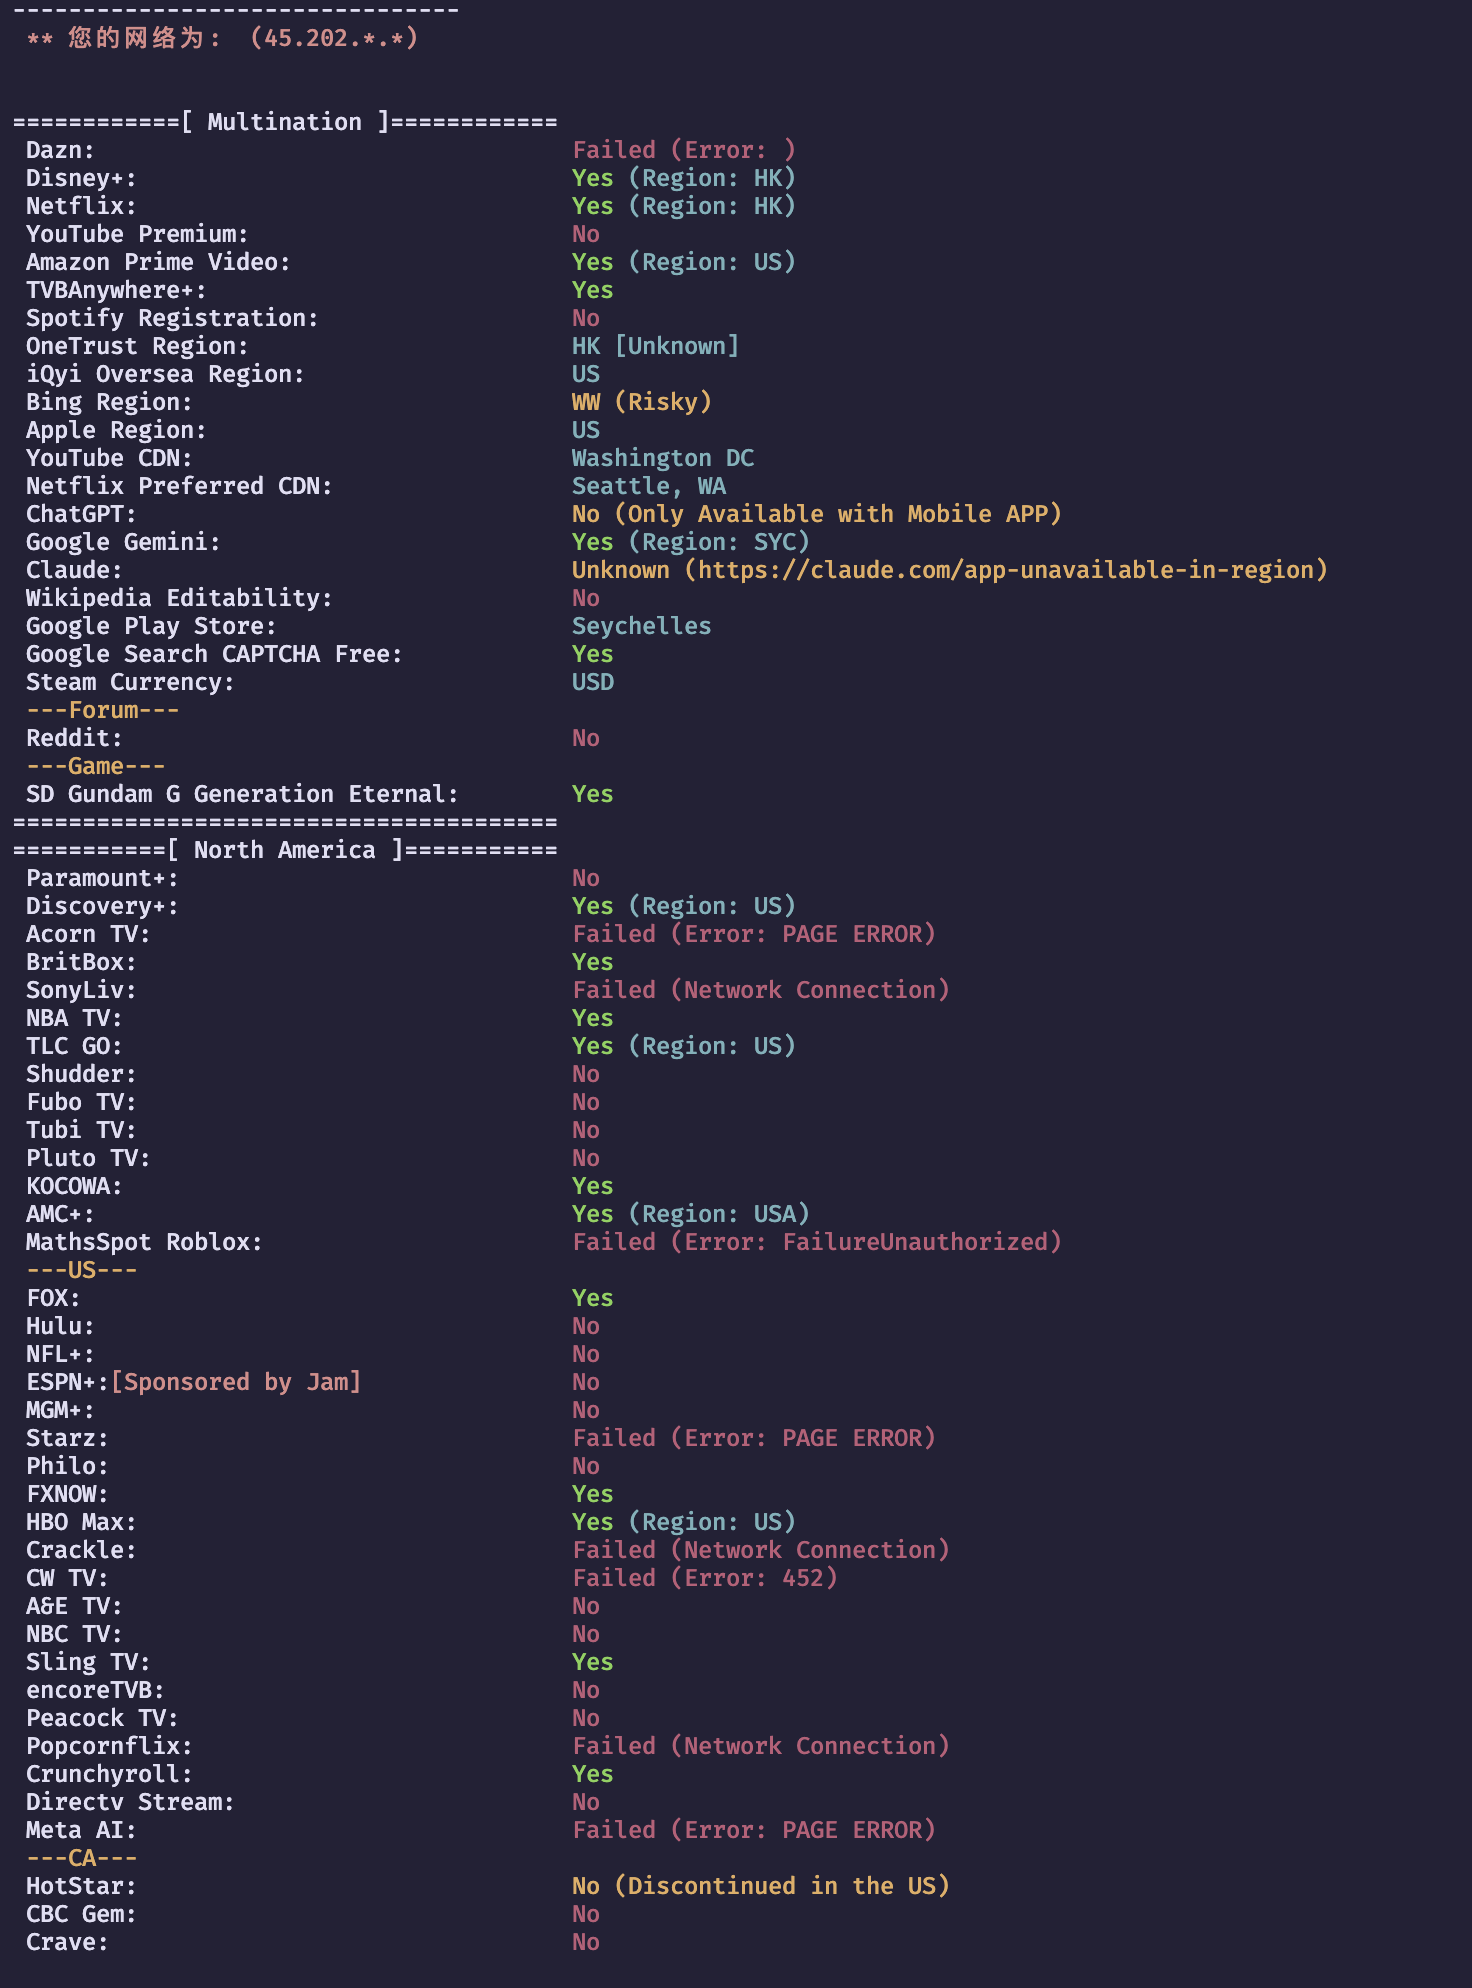Click the Seychelles Google Play Store value
The width and height of the screenshot is (1472, 1988).
tap(642, 626)
